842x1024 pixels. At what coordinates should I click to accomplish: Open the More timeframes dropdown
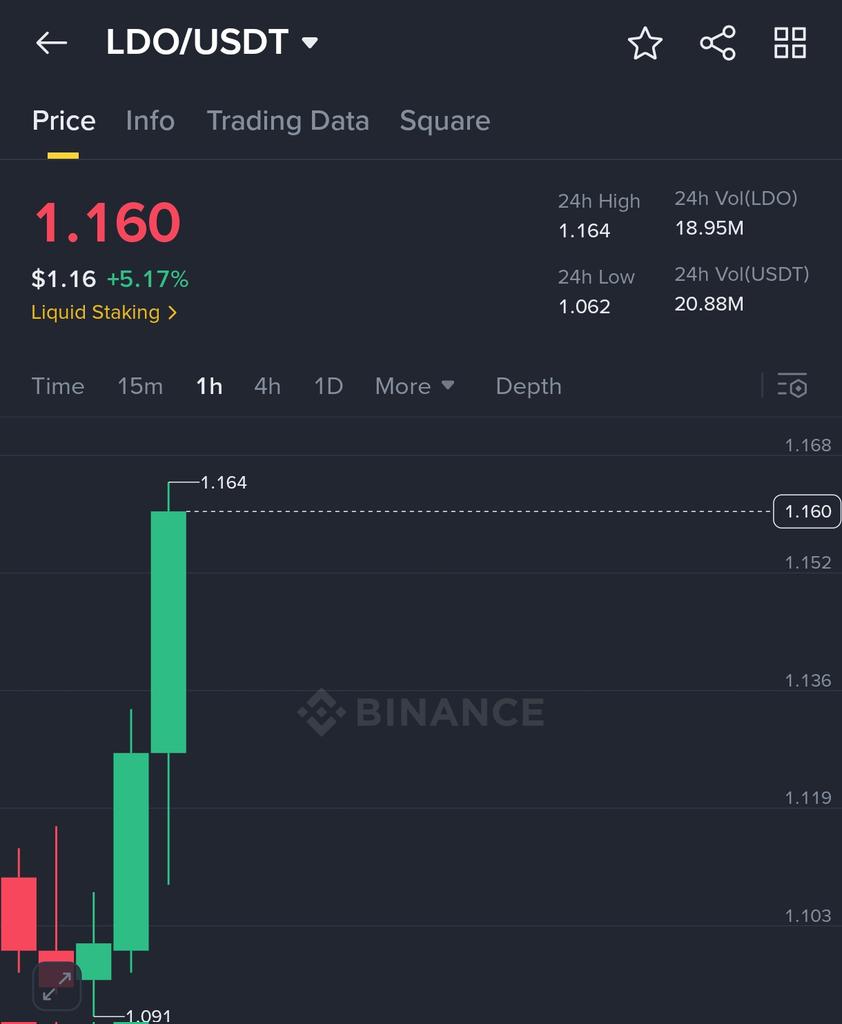tap(414, 386)
